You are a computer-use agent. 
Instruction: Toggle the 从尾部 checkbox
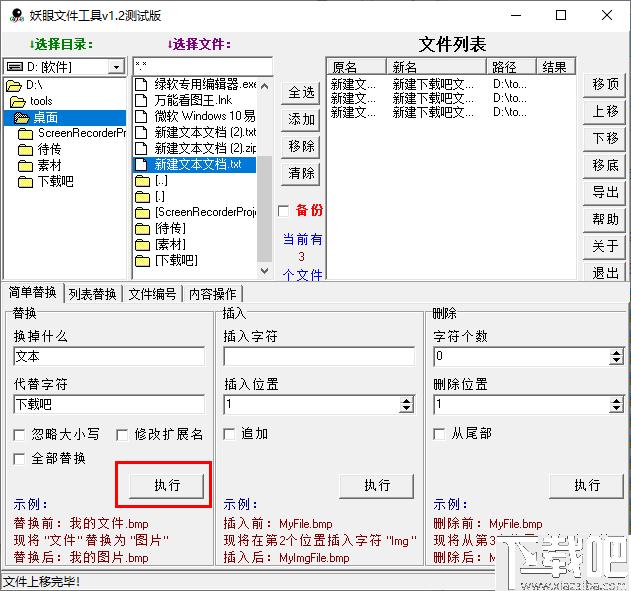tap(439, 434)
